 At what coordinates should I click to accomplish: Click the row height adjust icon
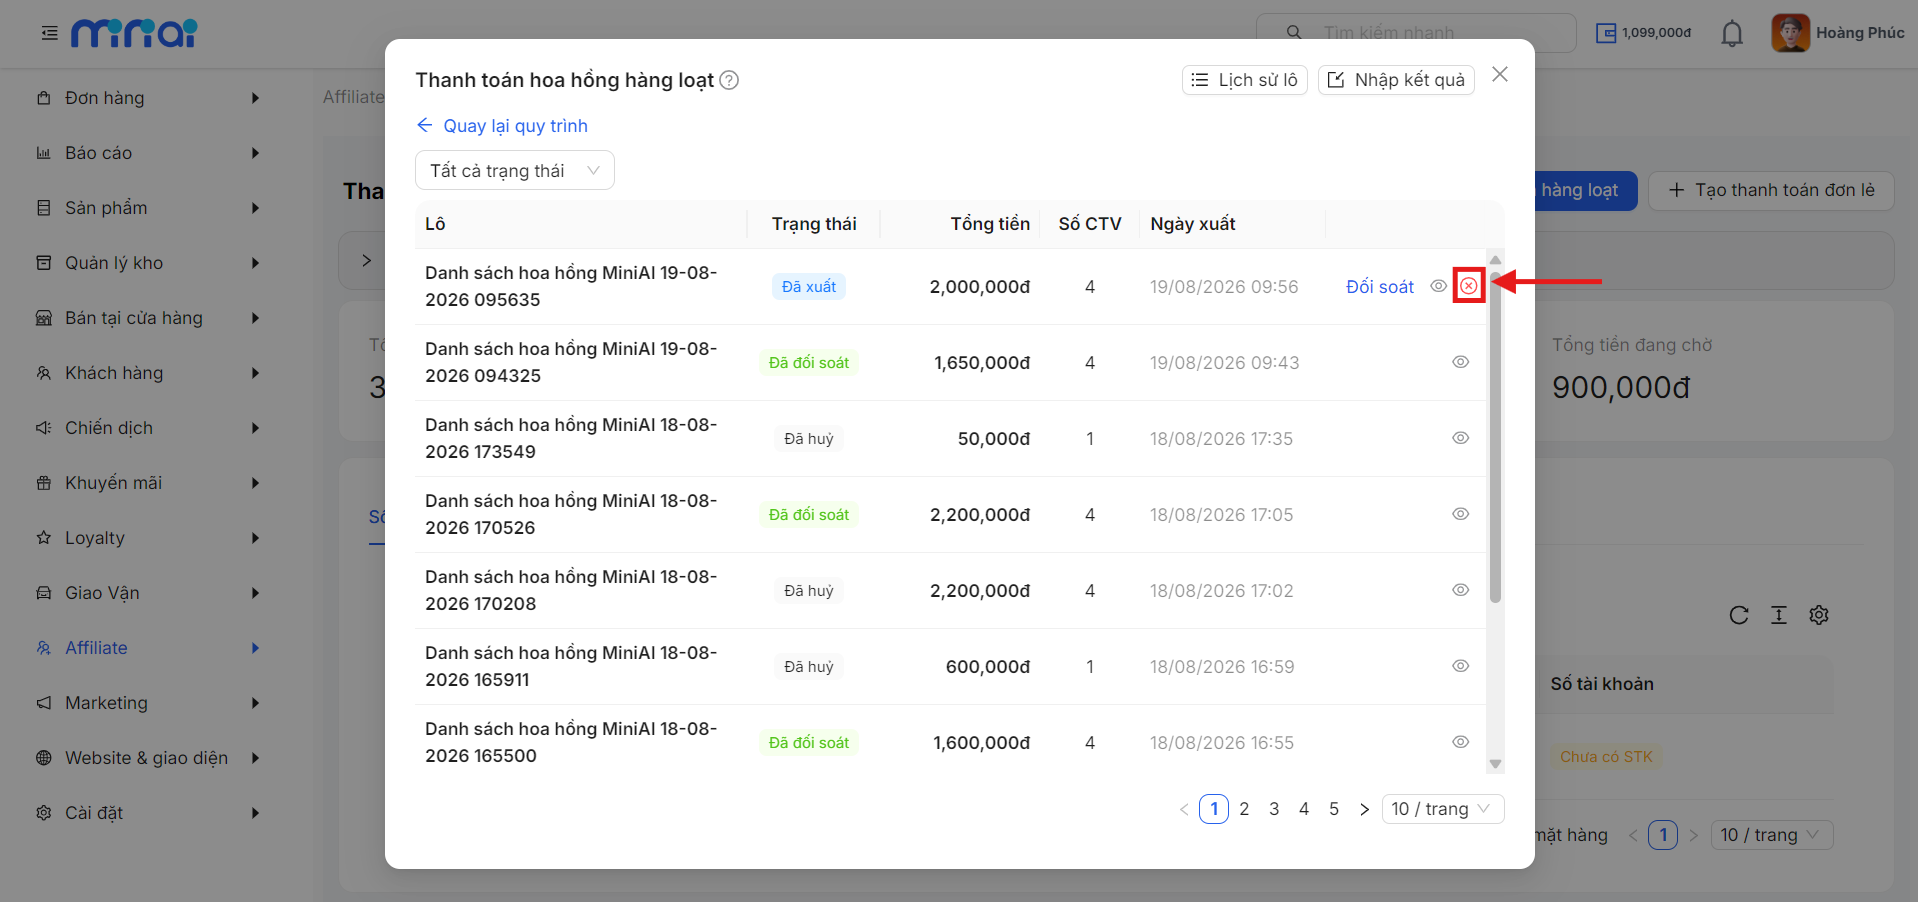pos(1779,615)
